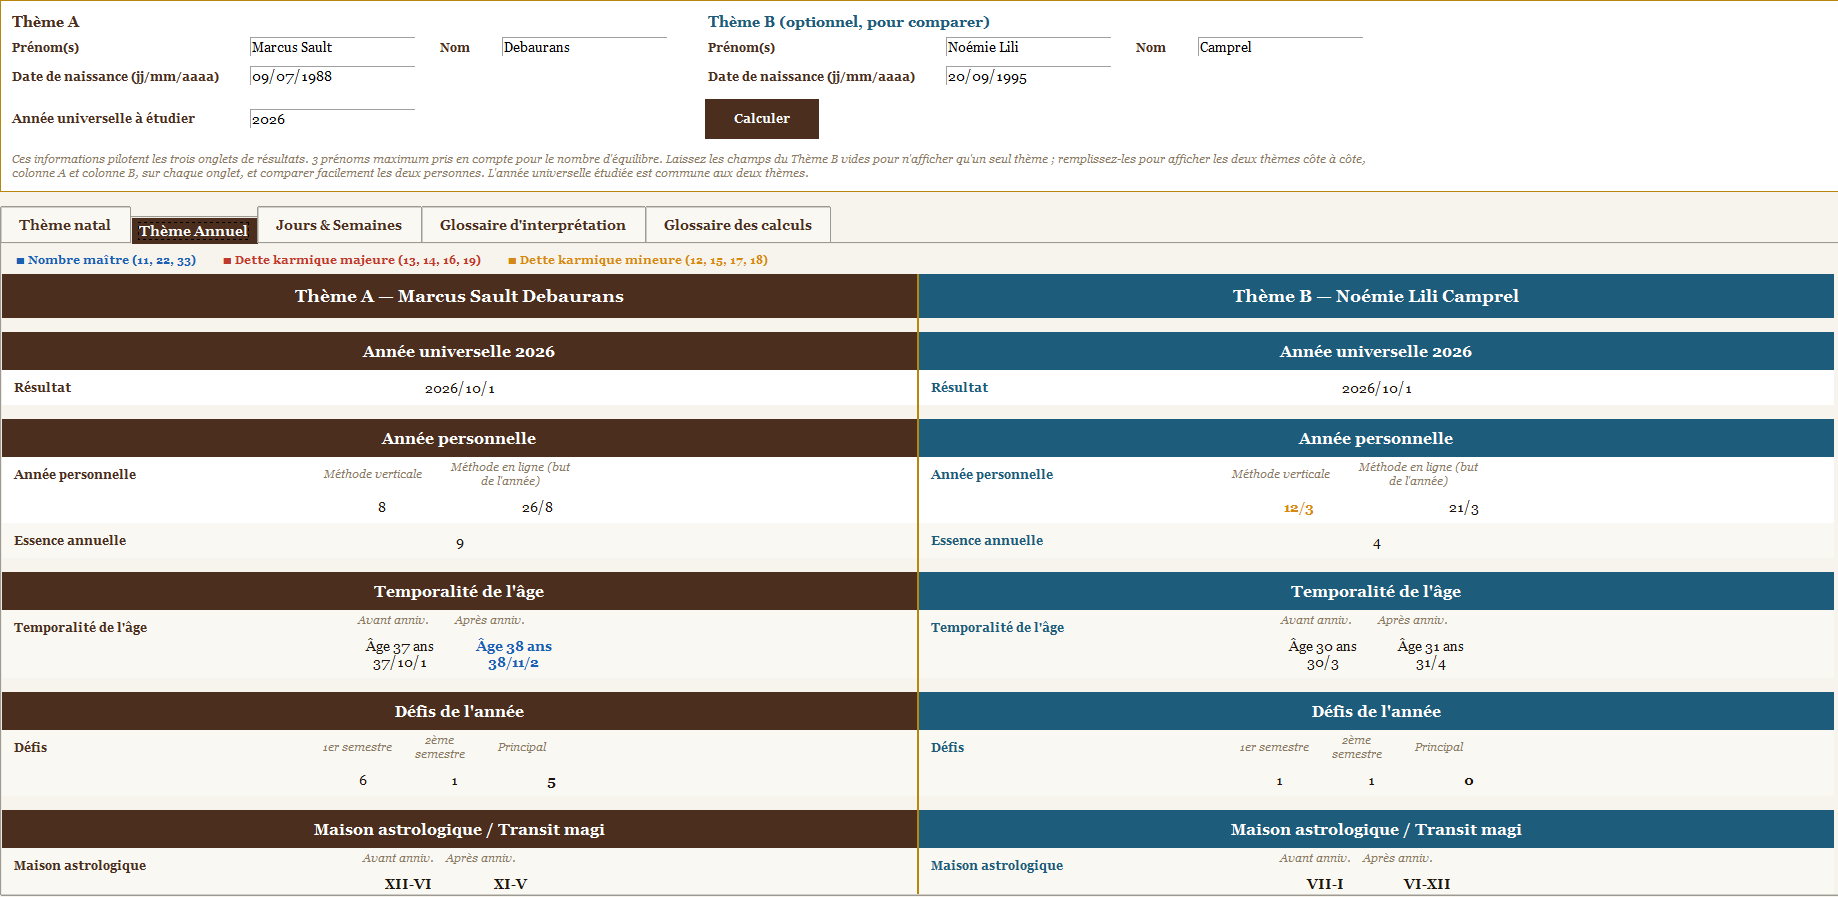Select the Thème Annuel tab

pos(194,231)
